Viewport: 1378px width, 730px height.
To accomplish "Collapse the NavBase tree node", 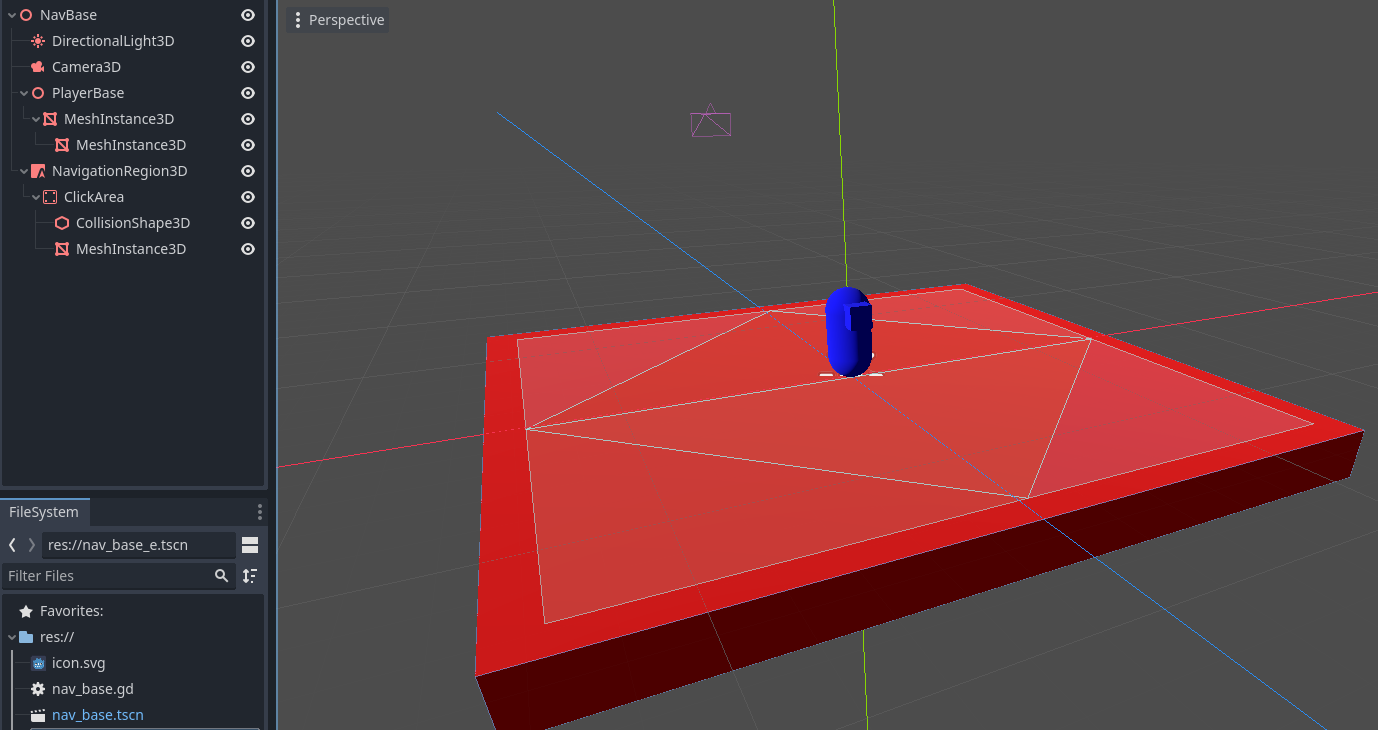I will point(12,15).
